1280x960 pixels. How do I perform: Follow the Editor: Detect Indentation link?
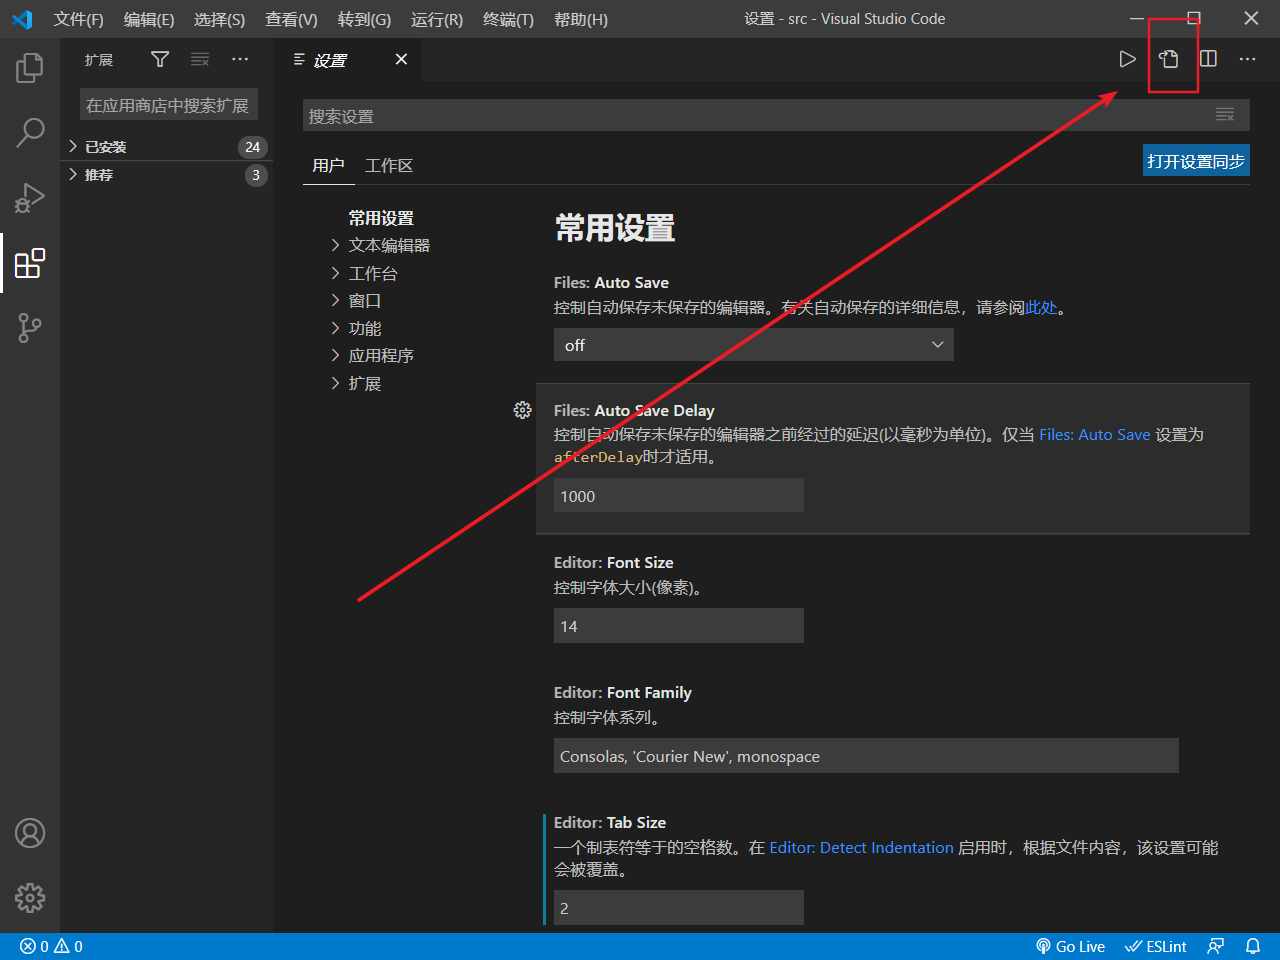coord(861,847)
